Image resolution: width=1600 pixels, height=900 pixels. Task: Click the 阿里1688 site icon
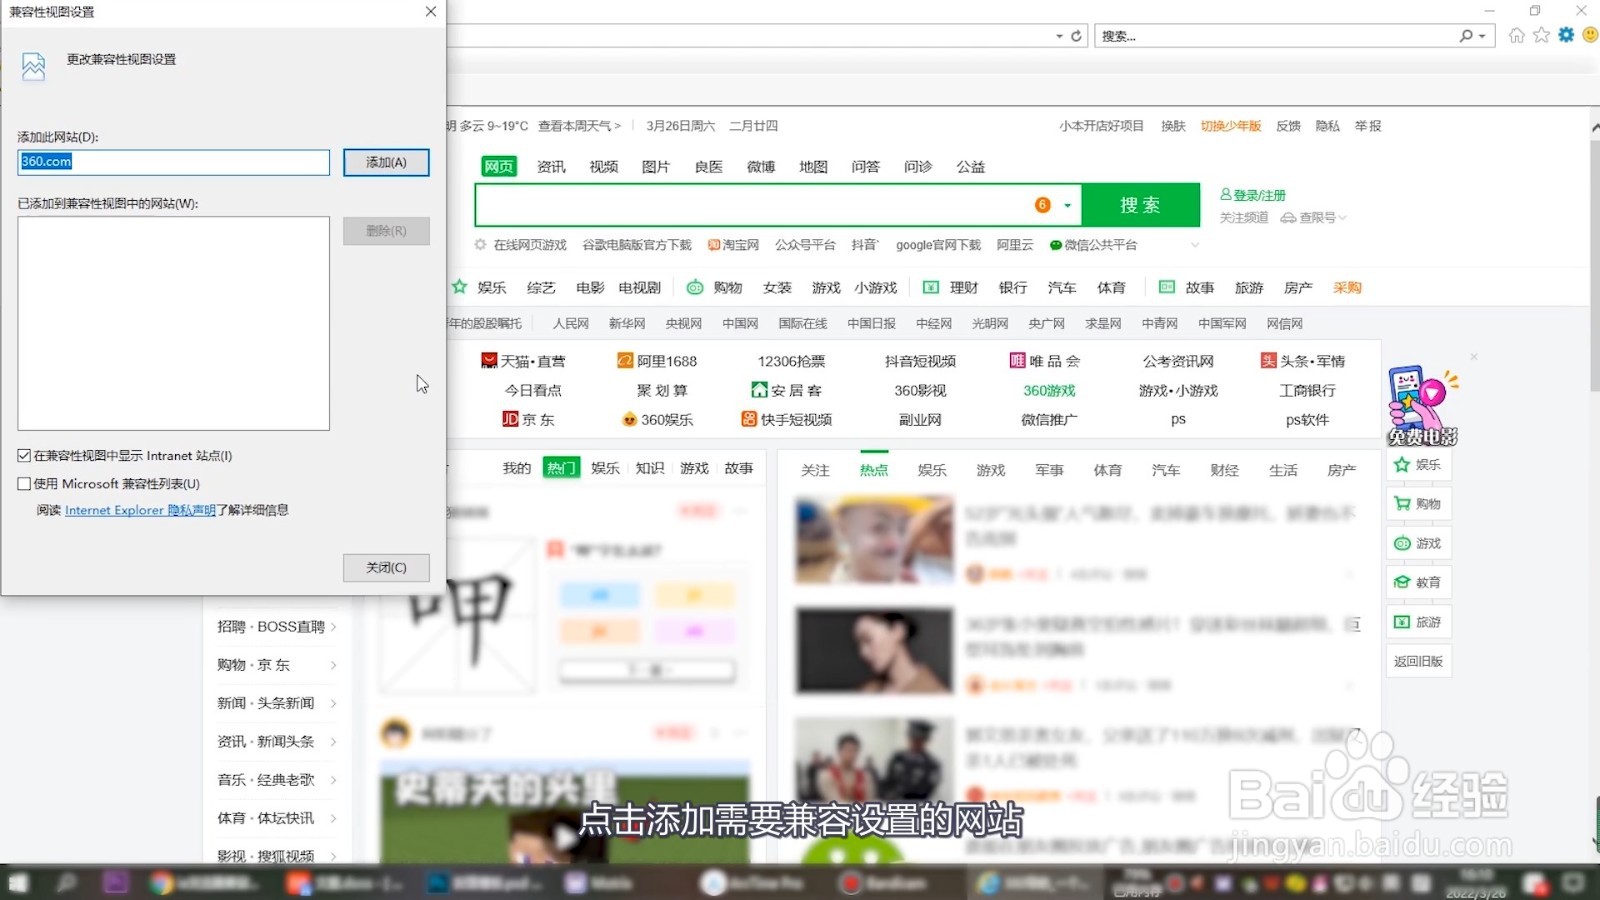pos(625,361)
